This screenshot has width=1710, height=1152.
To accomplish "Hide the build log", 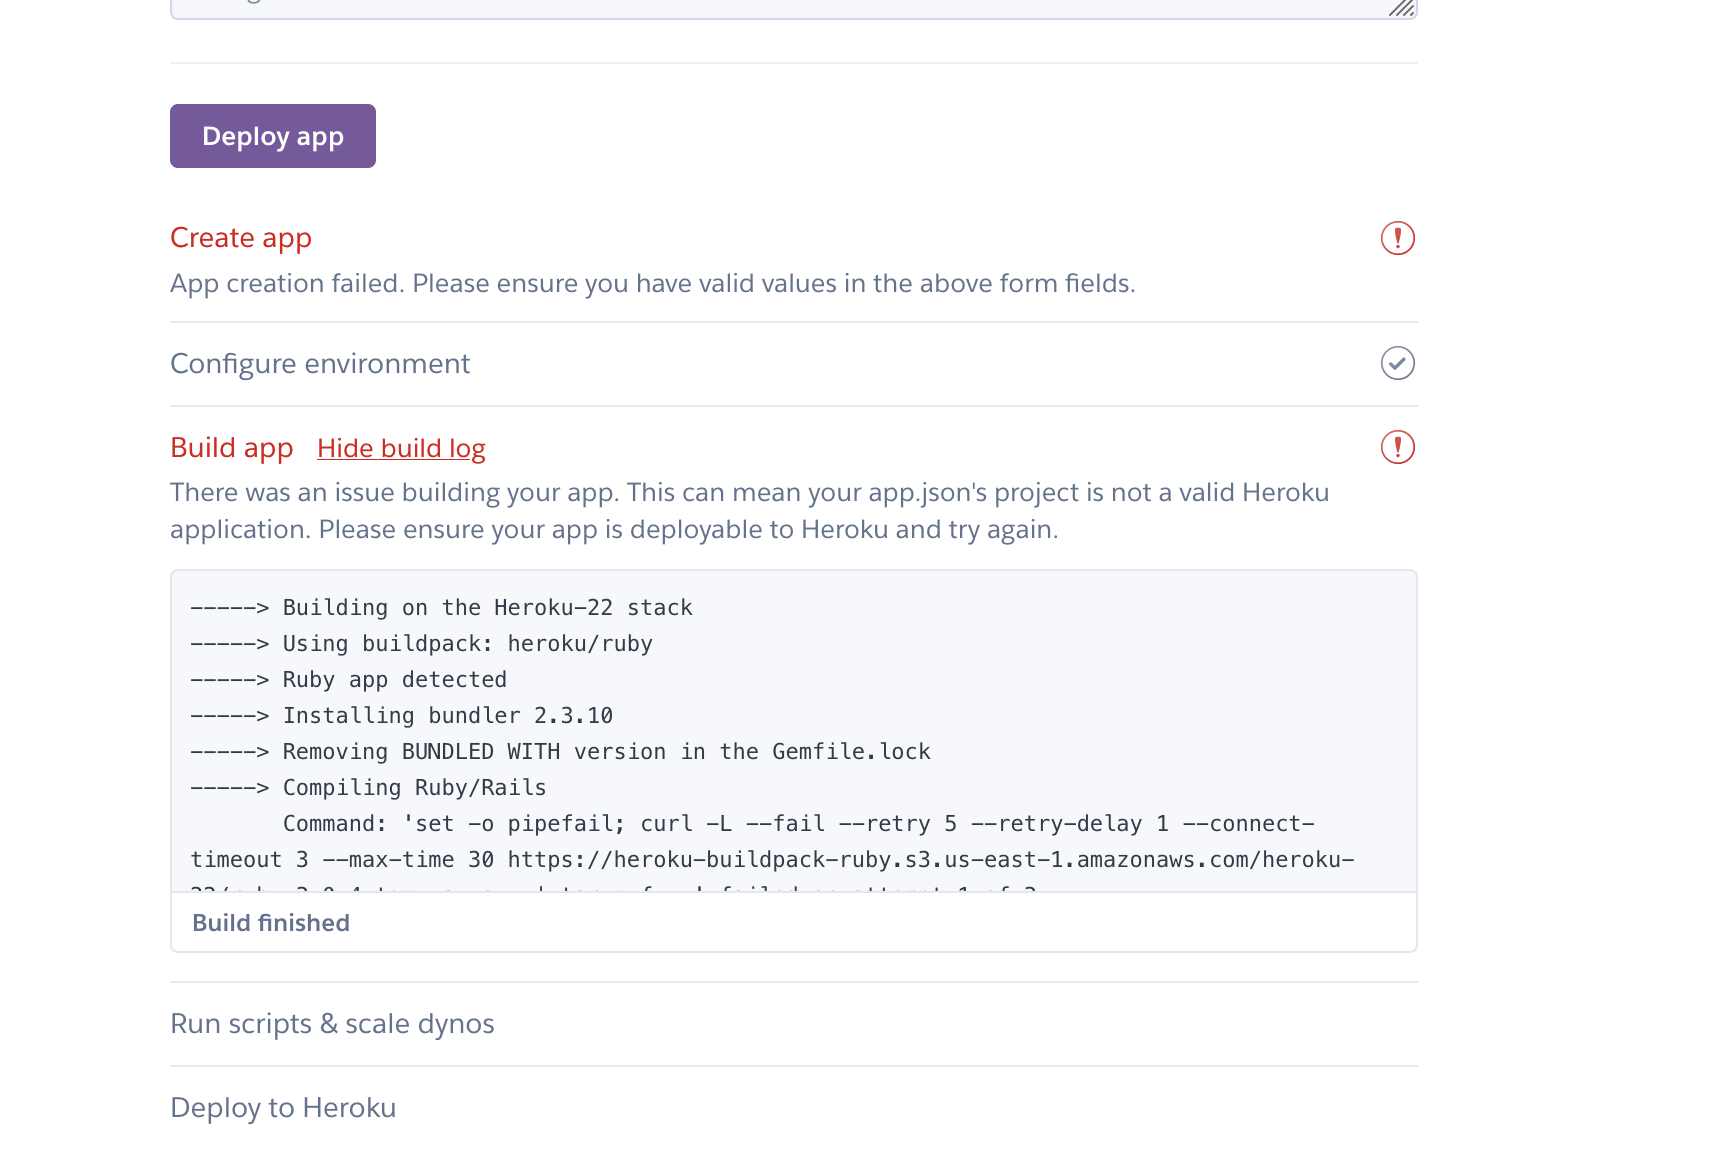I will (401, 447).
